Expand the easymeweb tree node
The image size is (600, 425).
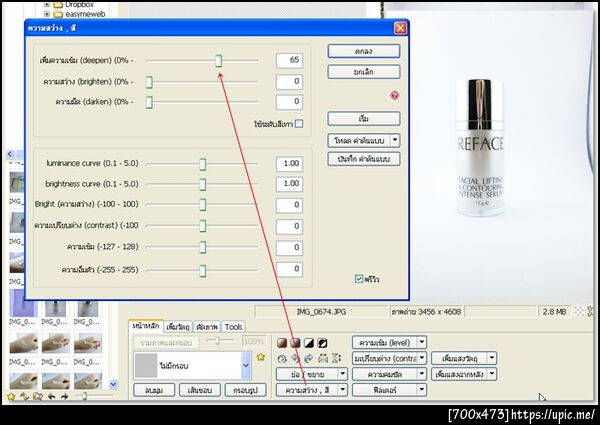click(46, 14)
